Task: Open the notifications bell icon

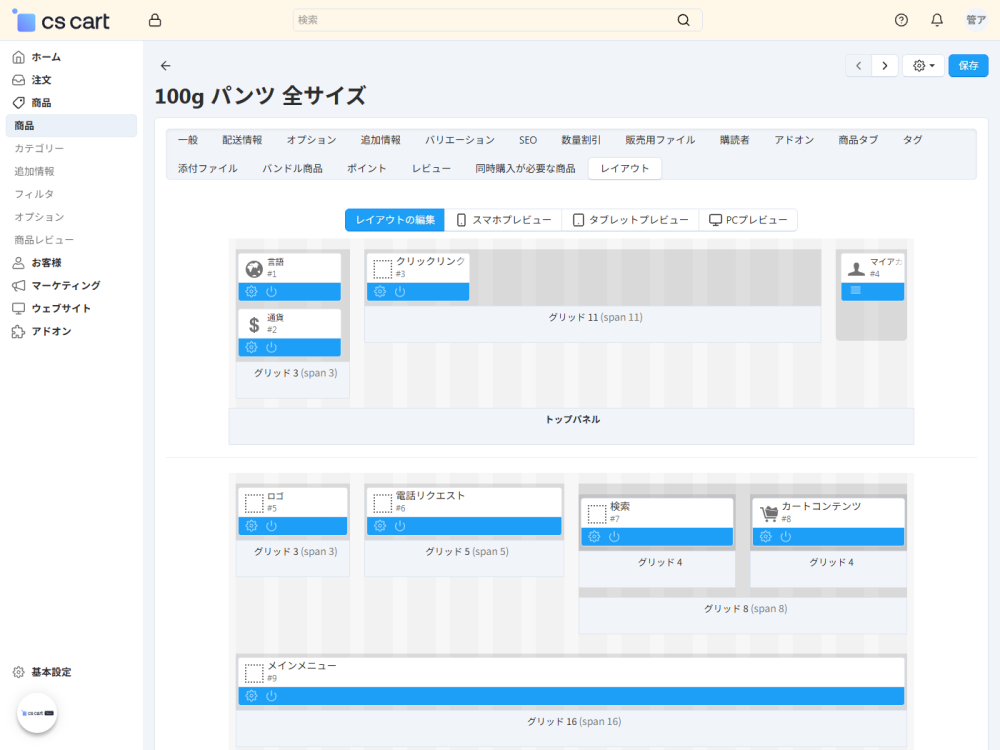Action: click(x=937, y=20)
